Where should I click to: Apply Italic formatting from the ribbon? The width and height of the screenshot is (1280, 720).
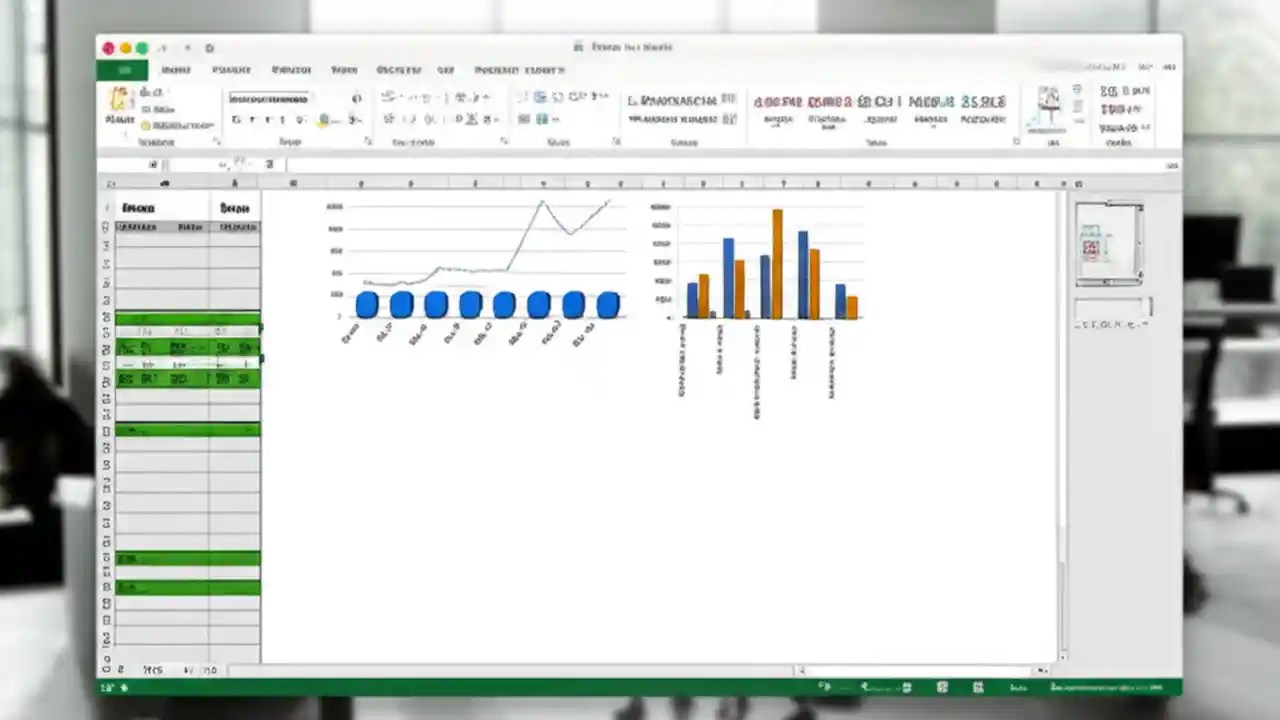coord(252,120)
